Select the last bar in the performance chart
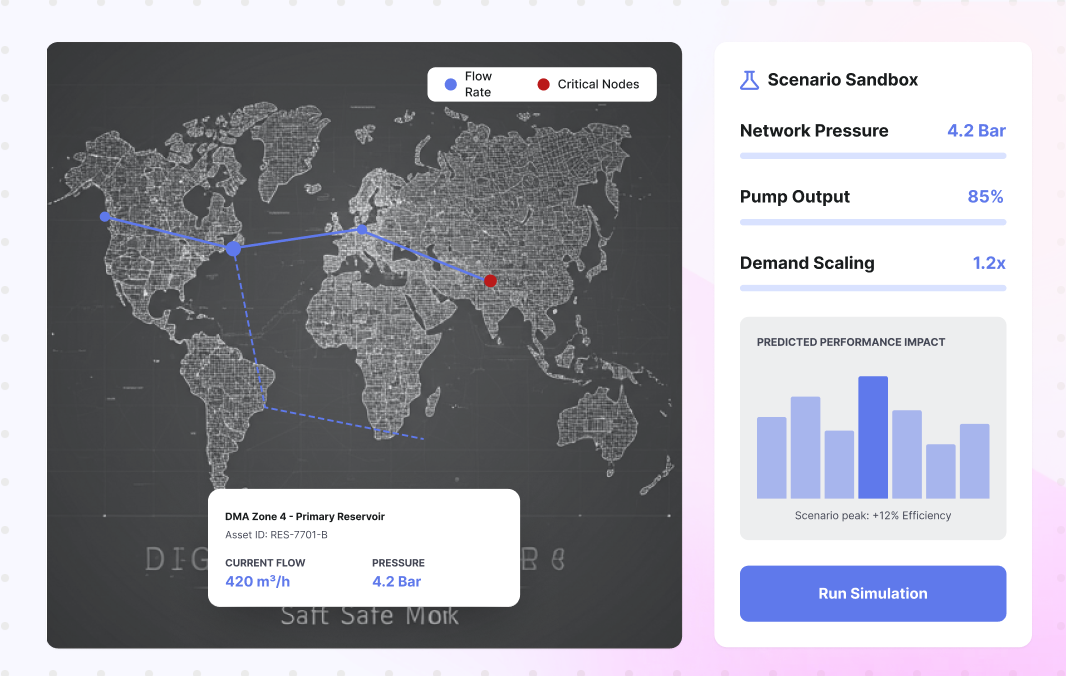This screenshot has width=1066, height=676. point(974,461)
